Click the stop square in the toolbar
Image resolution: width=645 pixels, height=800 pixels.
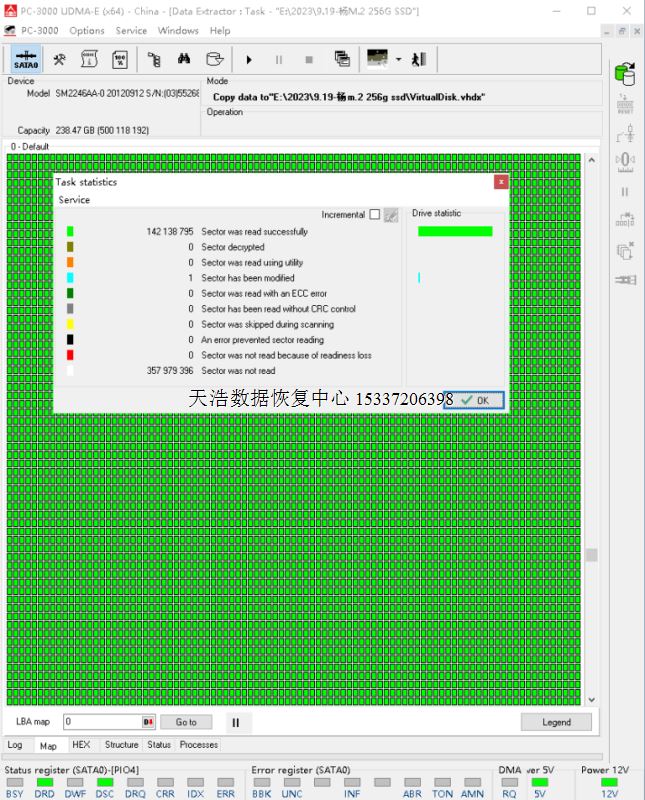click(309, 59)
